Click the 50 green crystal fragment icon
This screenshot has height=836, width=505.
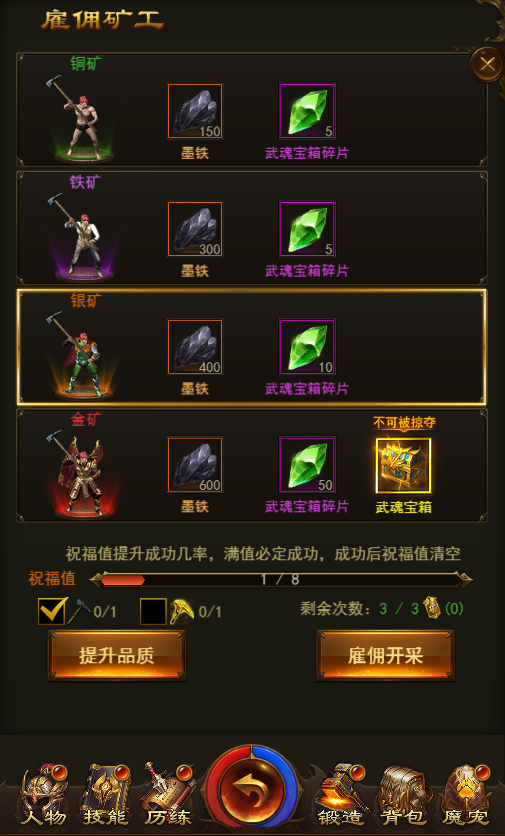tap(308, 465)
